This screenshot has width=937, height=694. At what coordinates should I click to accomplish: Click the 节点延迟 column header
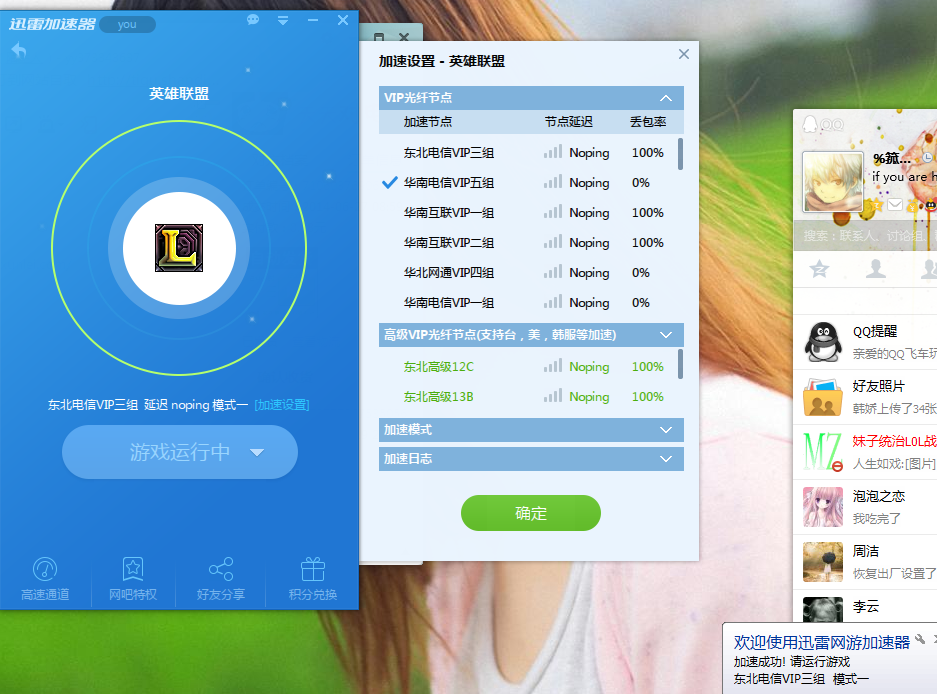568,122
